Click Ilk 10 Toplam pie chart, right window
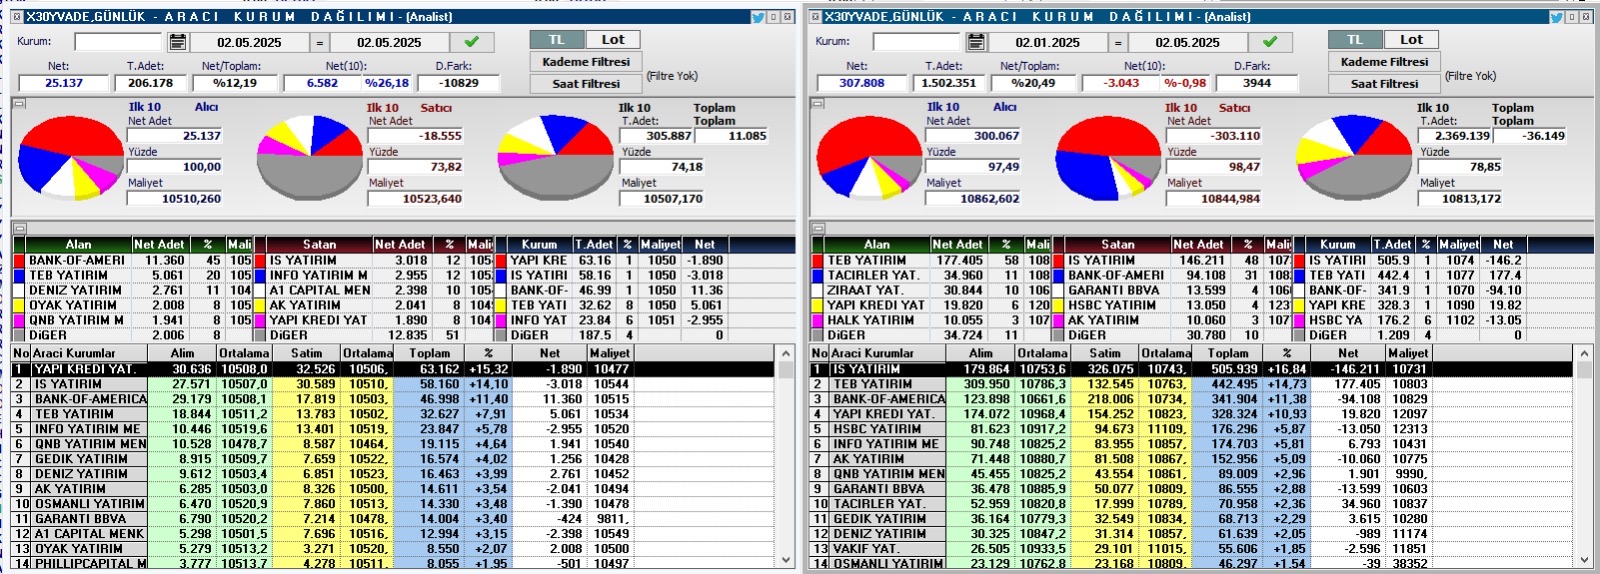 pos(1354,158)
